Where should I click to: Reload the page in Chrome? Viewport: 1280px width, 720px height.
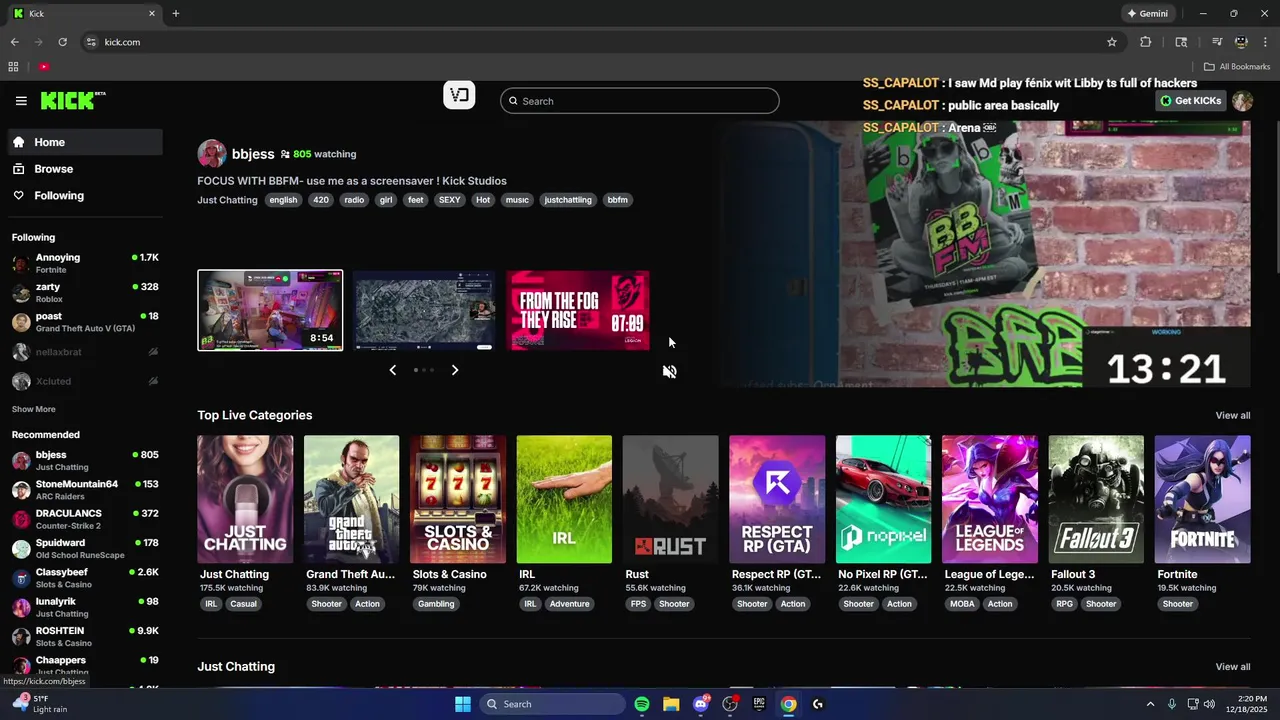coord(62,42)
